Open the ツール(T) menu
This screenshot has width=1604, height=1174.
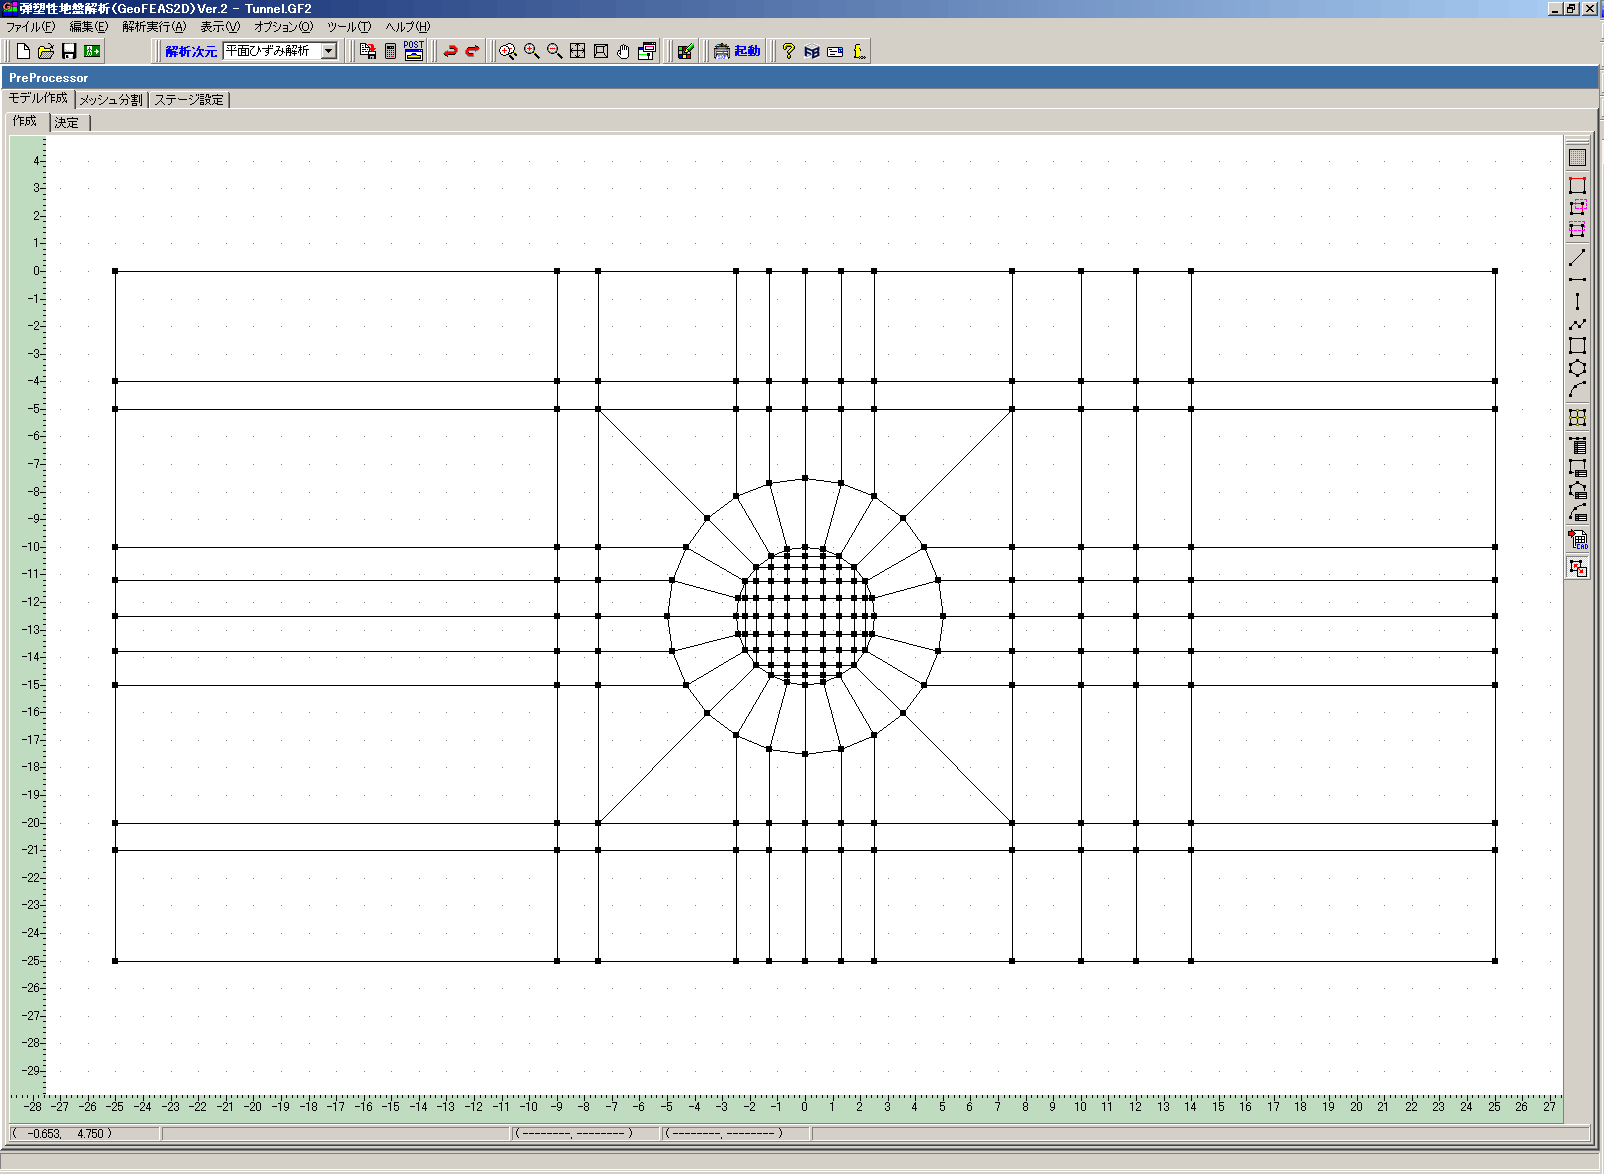pos(349,27)
